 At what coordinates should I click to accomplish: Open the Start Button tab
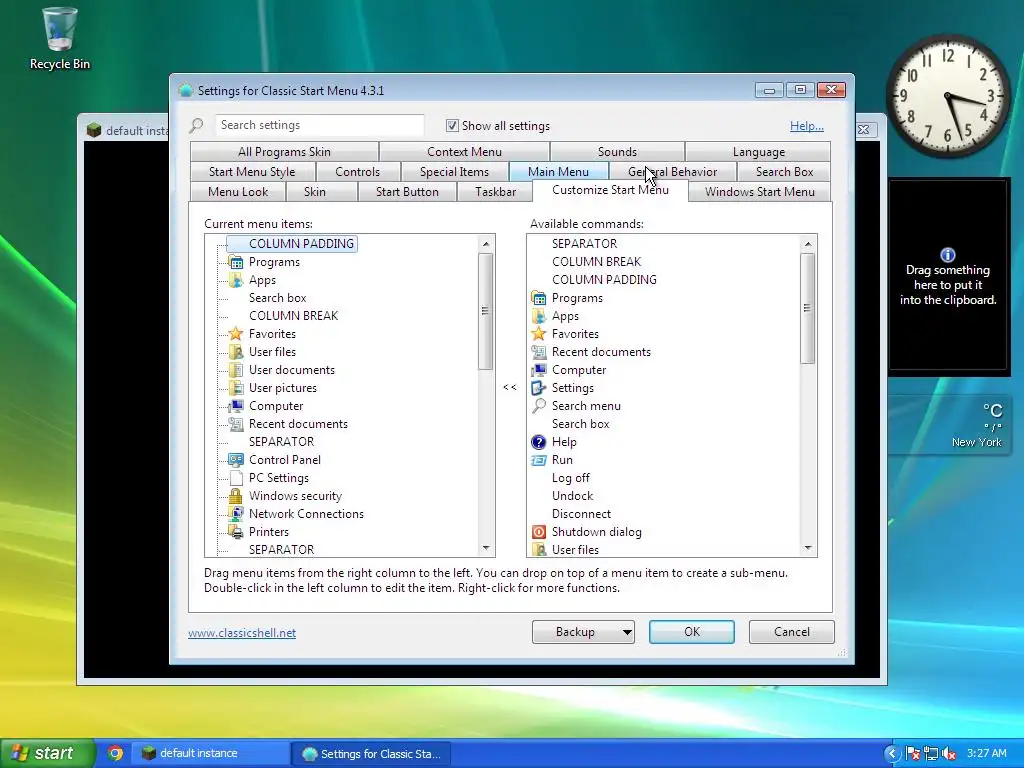point(407,192)
